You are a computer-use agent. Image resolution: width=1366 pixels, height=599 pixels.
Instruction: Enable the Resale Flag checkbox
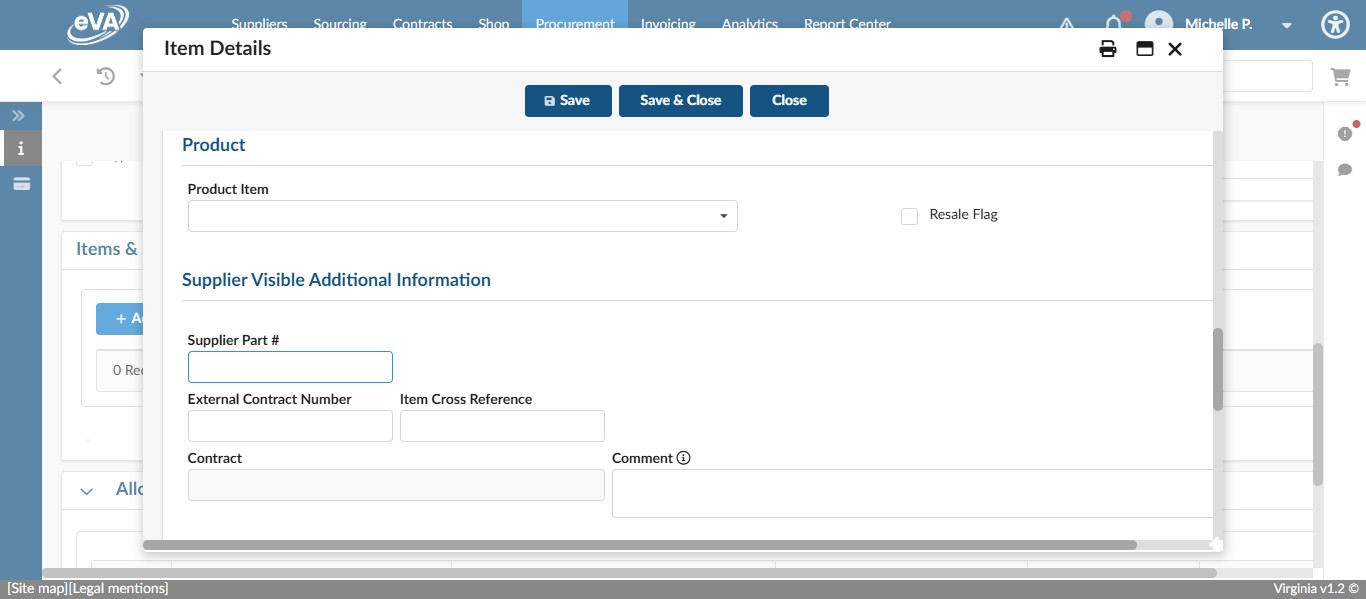[x=910, y=216]
